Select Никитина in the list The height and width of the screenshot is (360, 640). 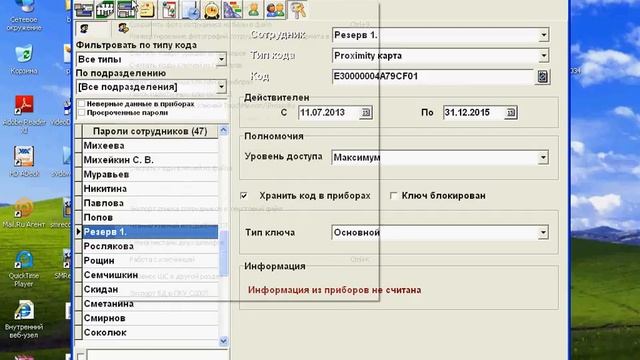coord(150,189)
